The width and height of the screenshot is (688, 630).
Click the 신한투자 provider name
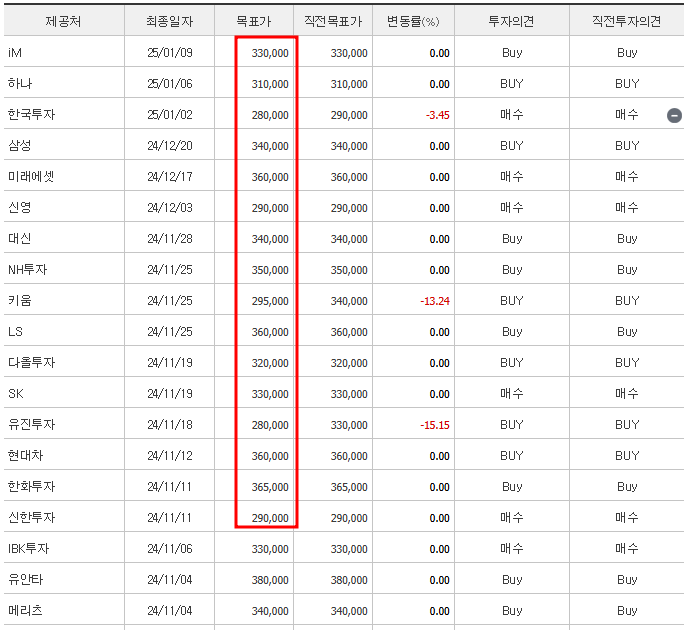[32, 517]
